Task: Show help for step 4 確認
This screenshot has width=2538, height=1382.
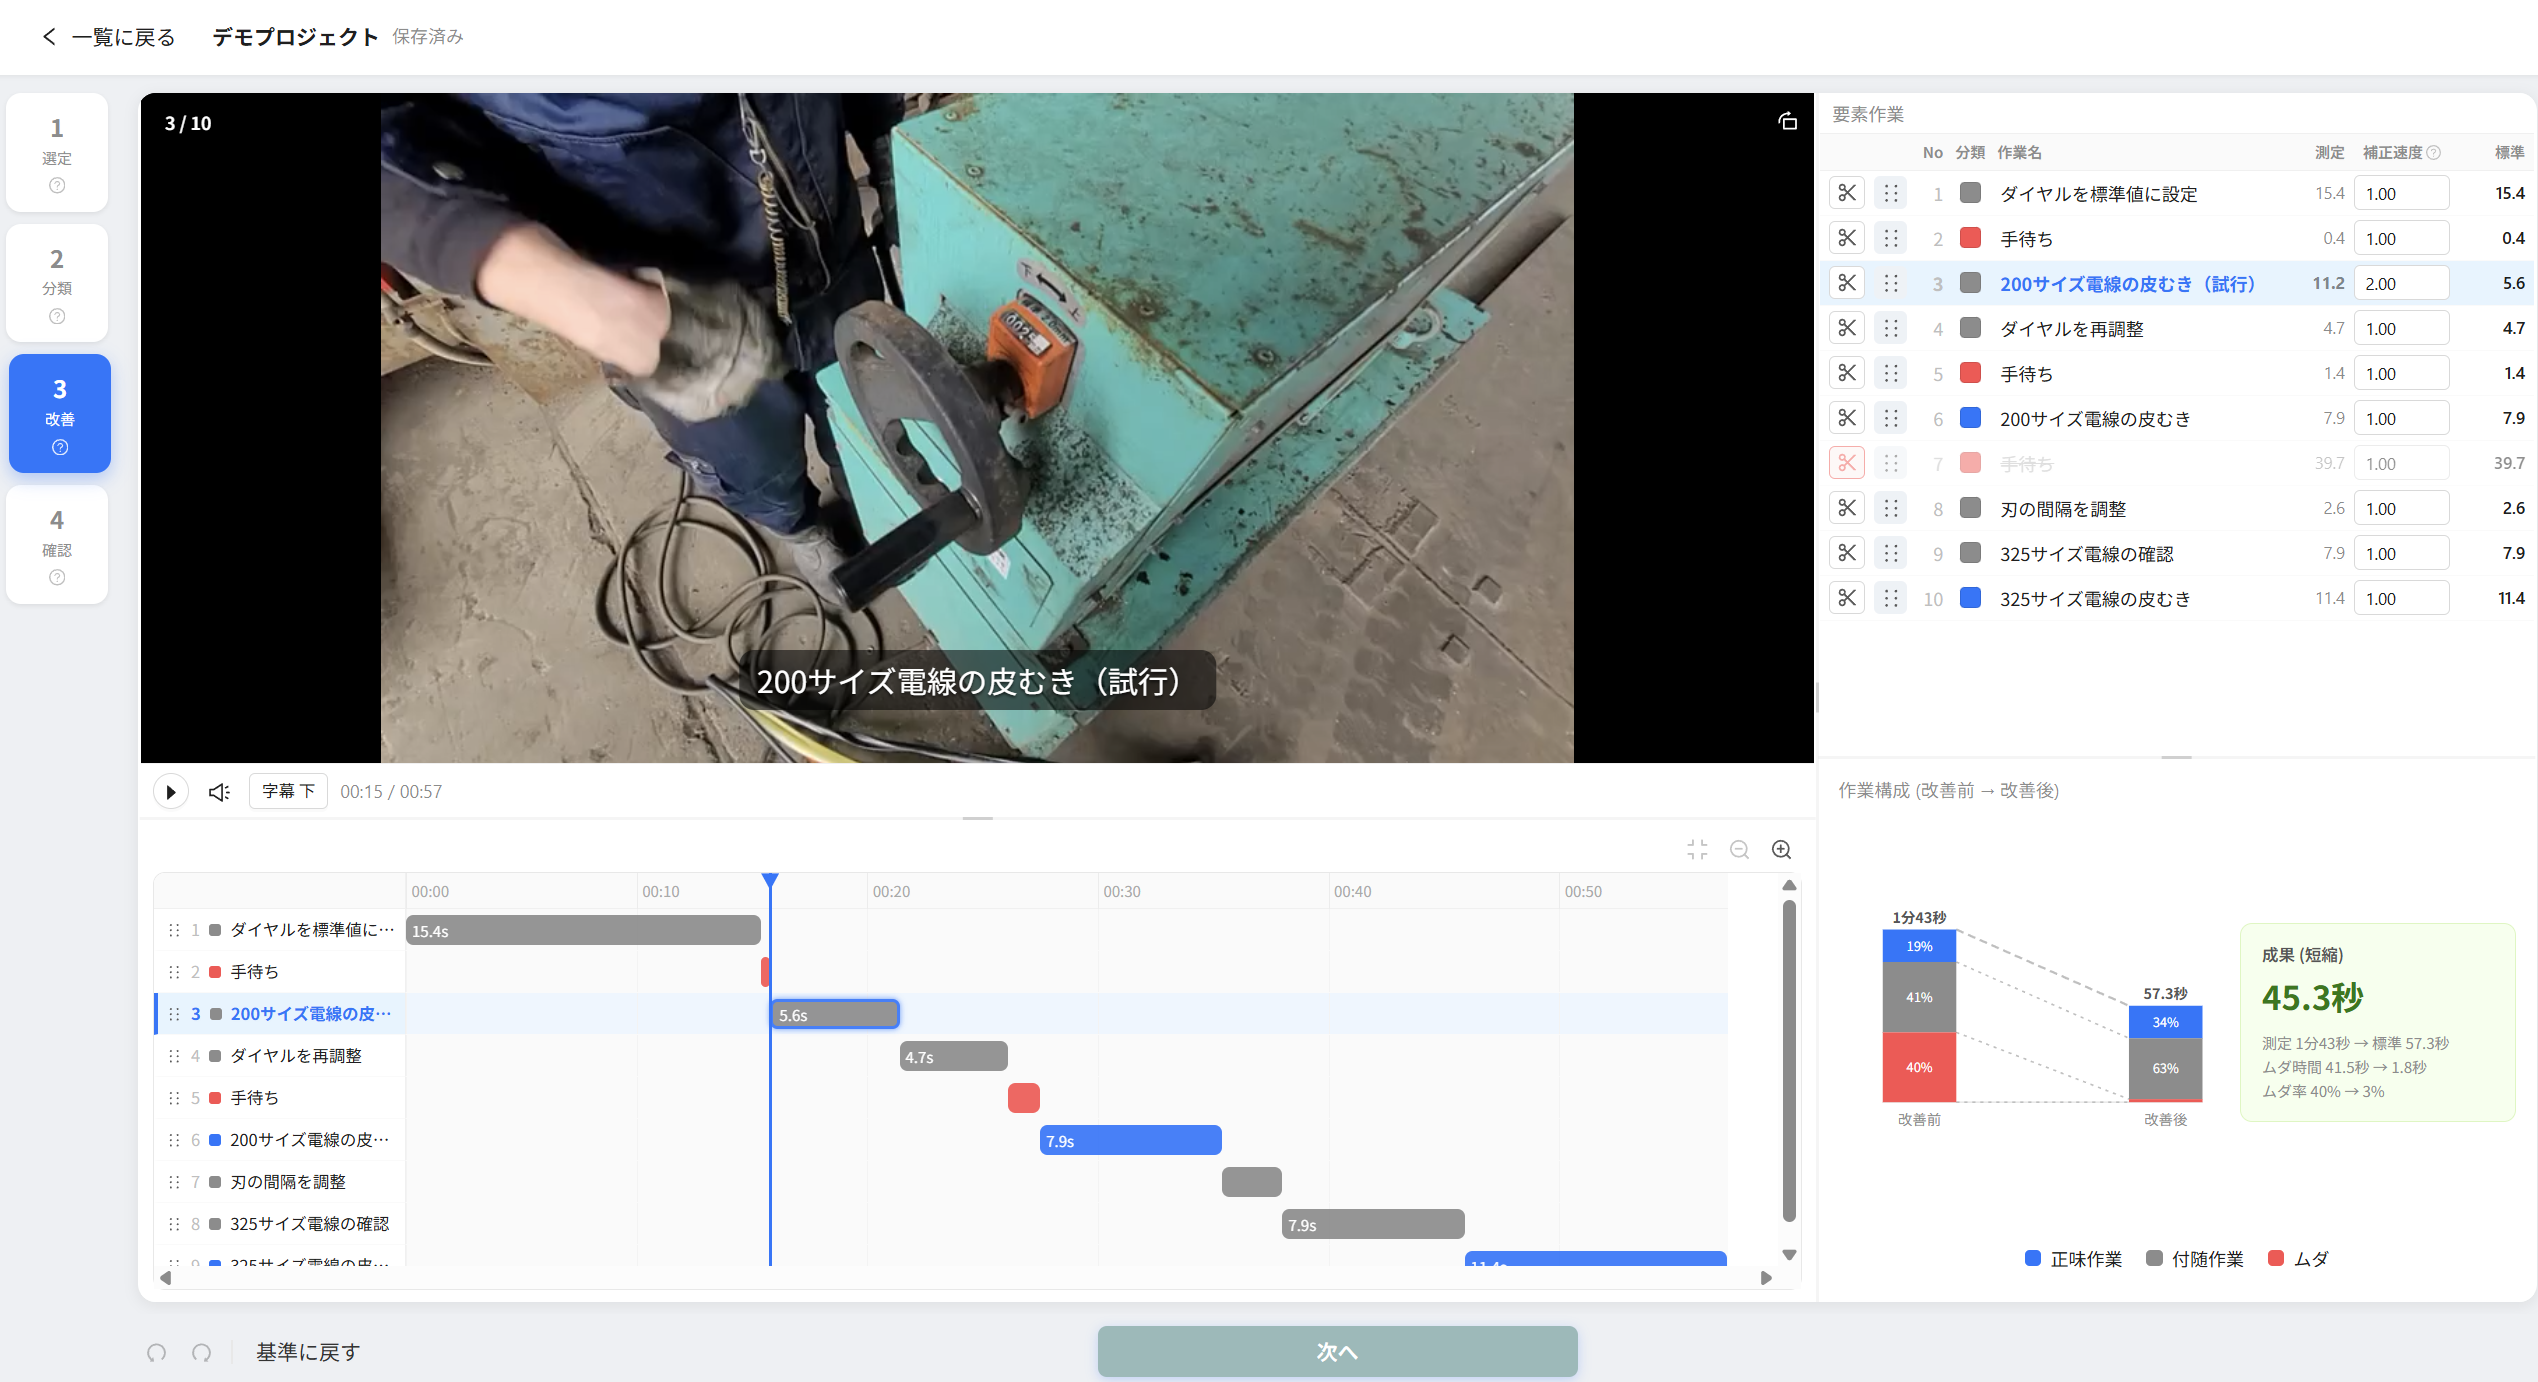Action: click(57, 578)
